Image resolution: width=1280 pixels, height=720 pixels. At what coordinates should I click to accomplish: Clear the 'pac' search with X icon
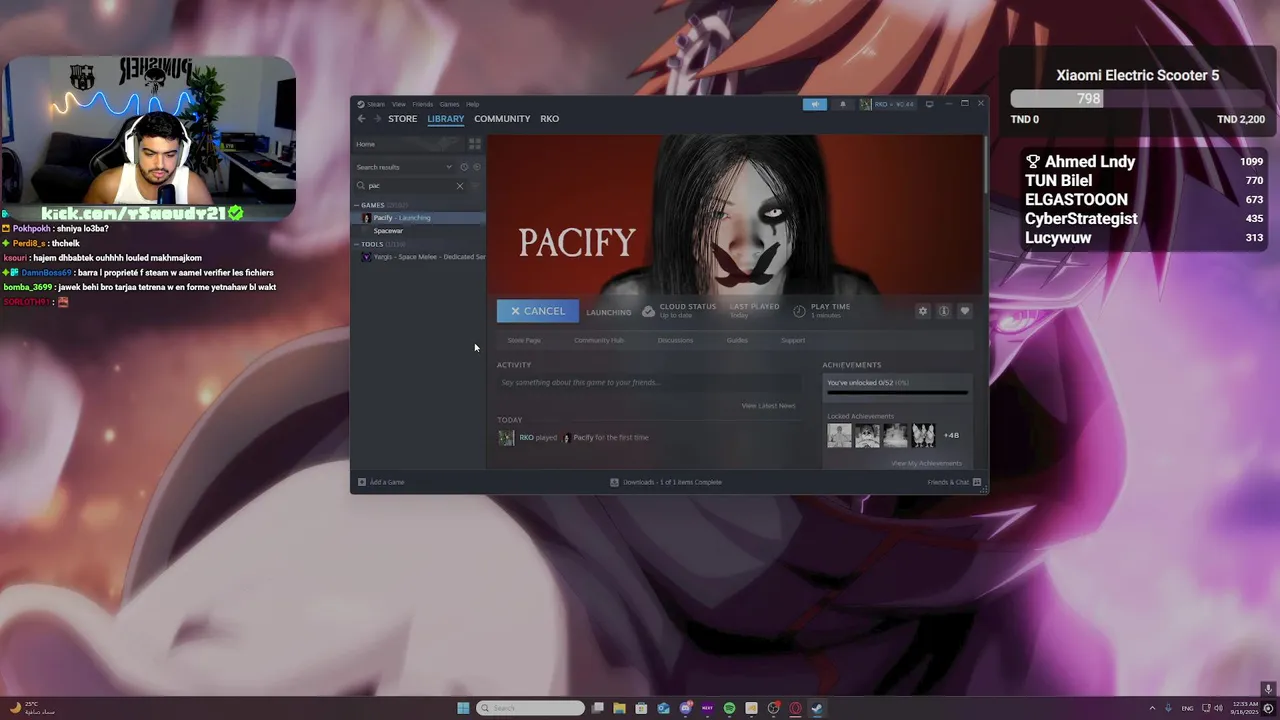click(x=460, y=186)
